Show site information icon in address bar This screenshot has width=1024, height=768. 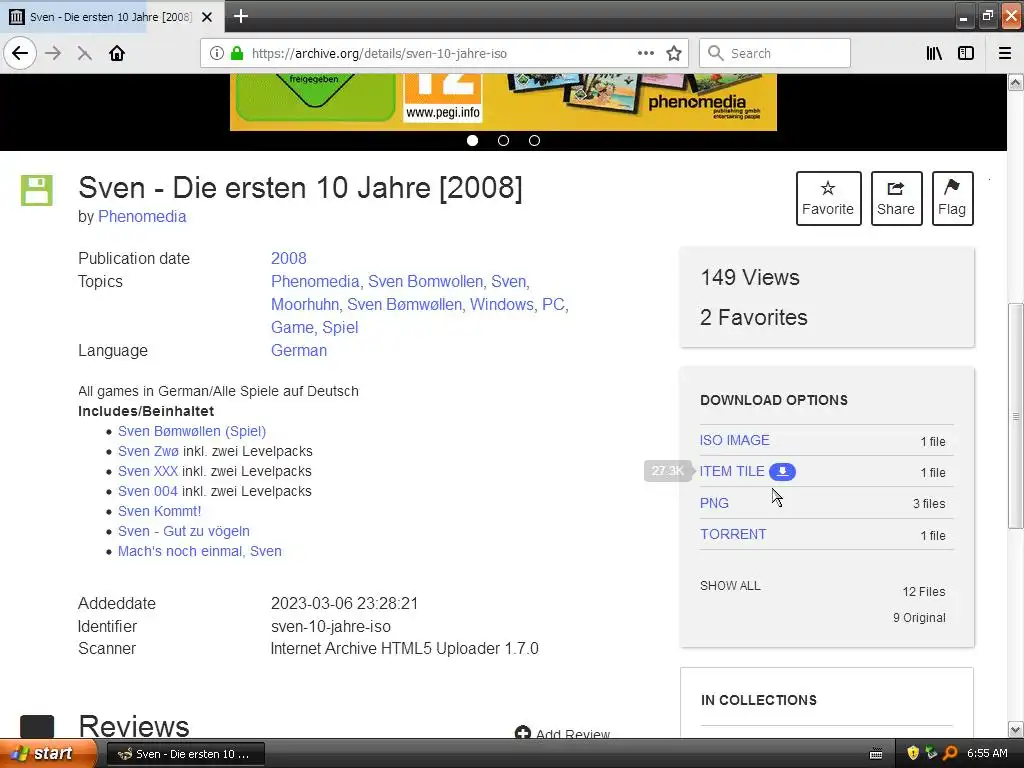coord(217,53)
